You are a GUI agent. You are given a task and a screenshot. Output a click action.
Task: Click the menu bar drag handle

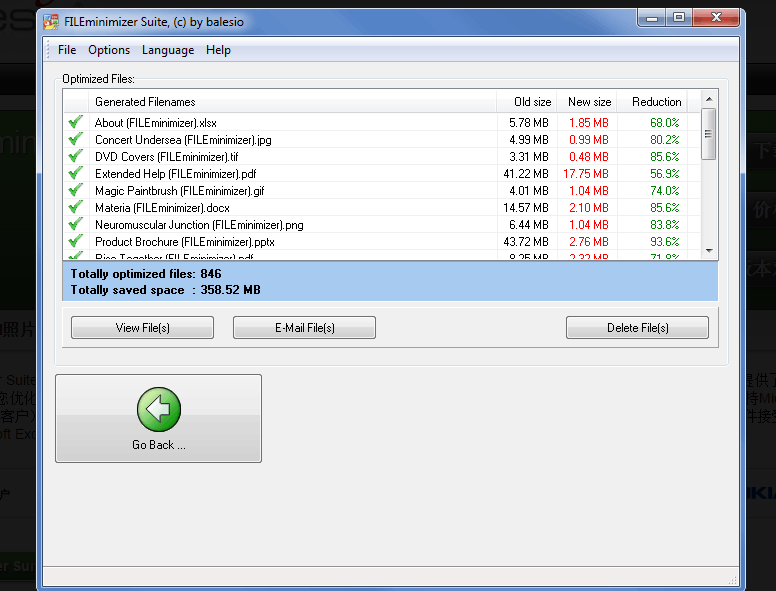(x=48, y=50)
